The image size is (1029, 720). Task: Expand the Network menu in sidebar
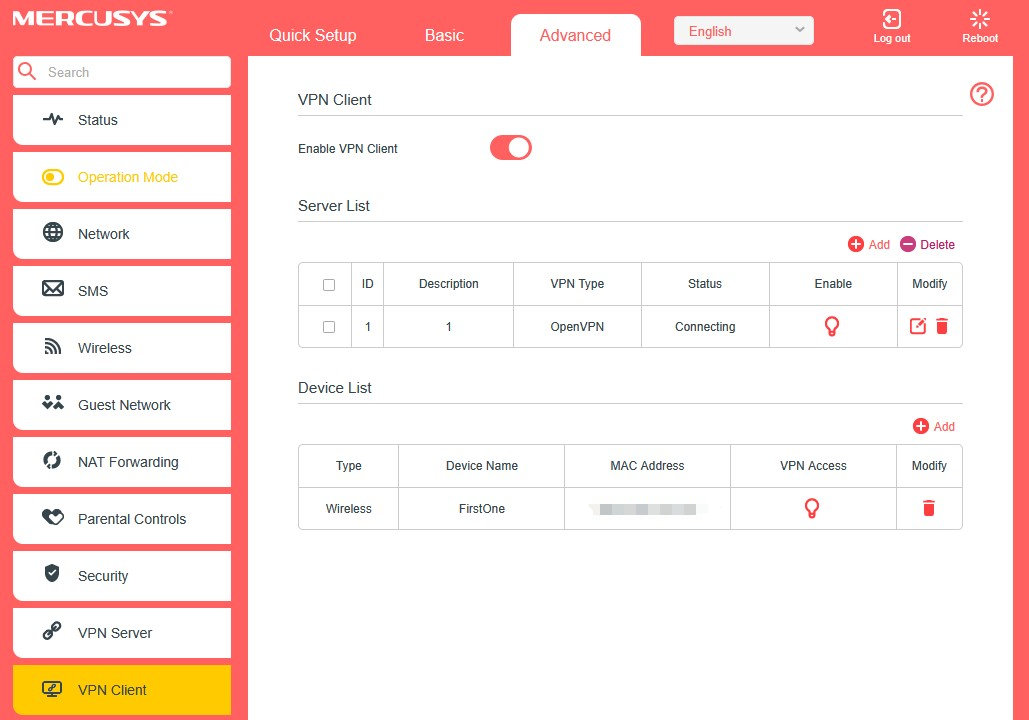point(122,234)
